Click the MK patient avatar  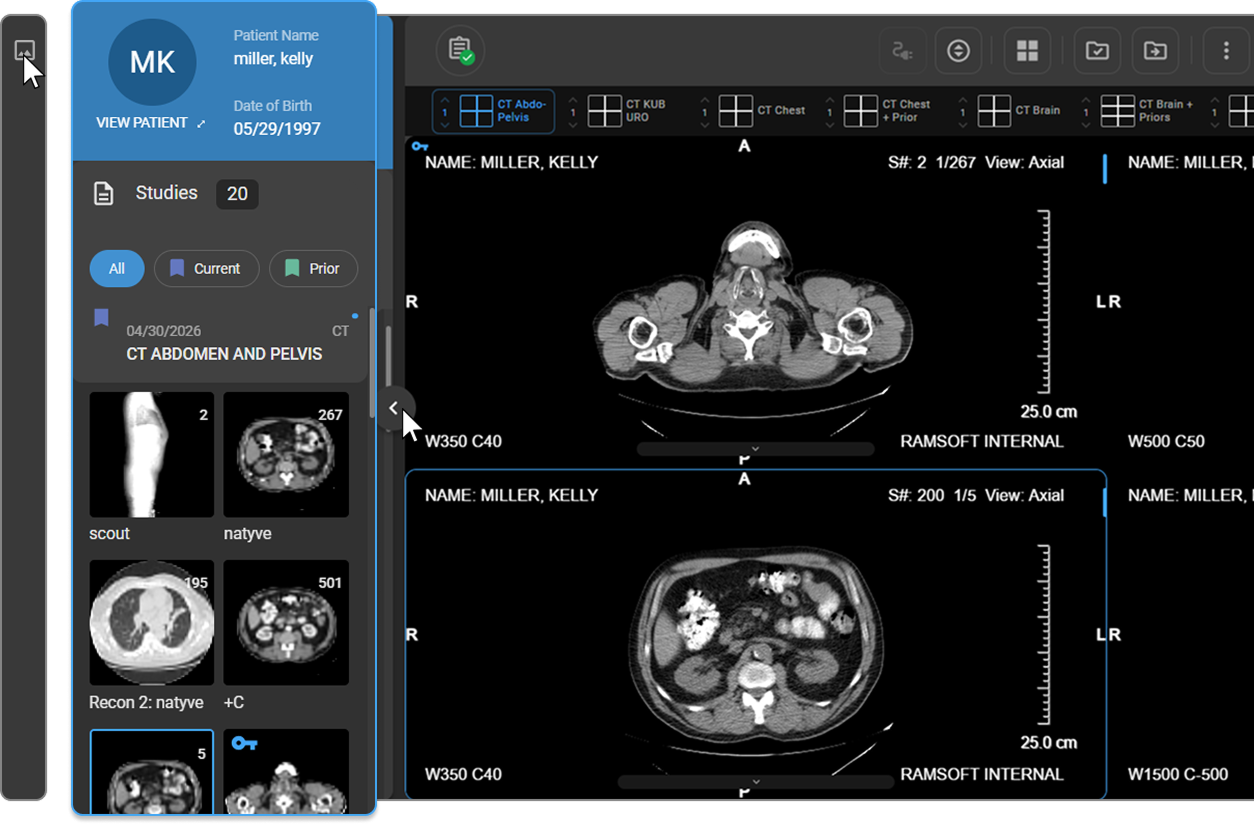click(152, 62)
